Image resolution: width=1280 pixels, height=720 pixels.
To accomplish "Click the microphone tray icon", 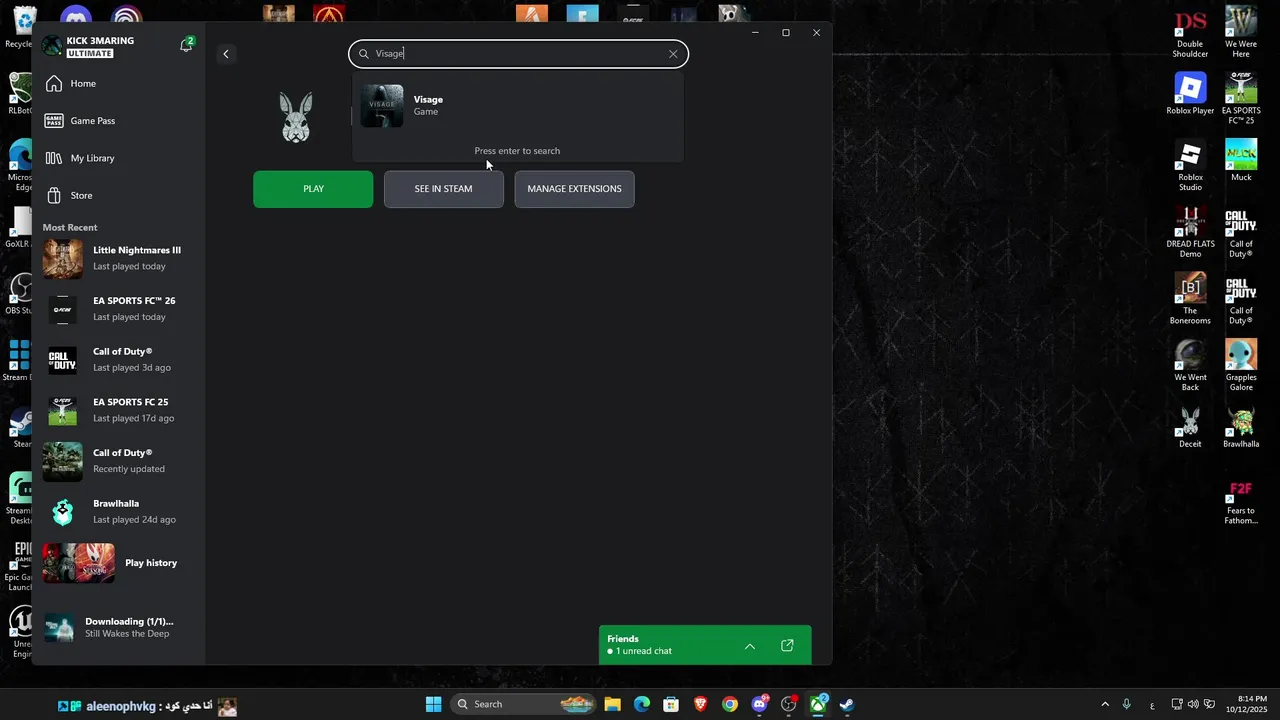I will click(x=1127, y=705).
